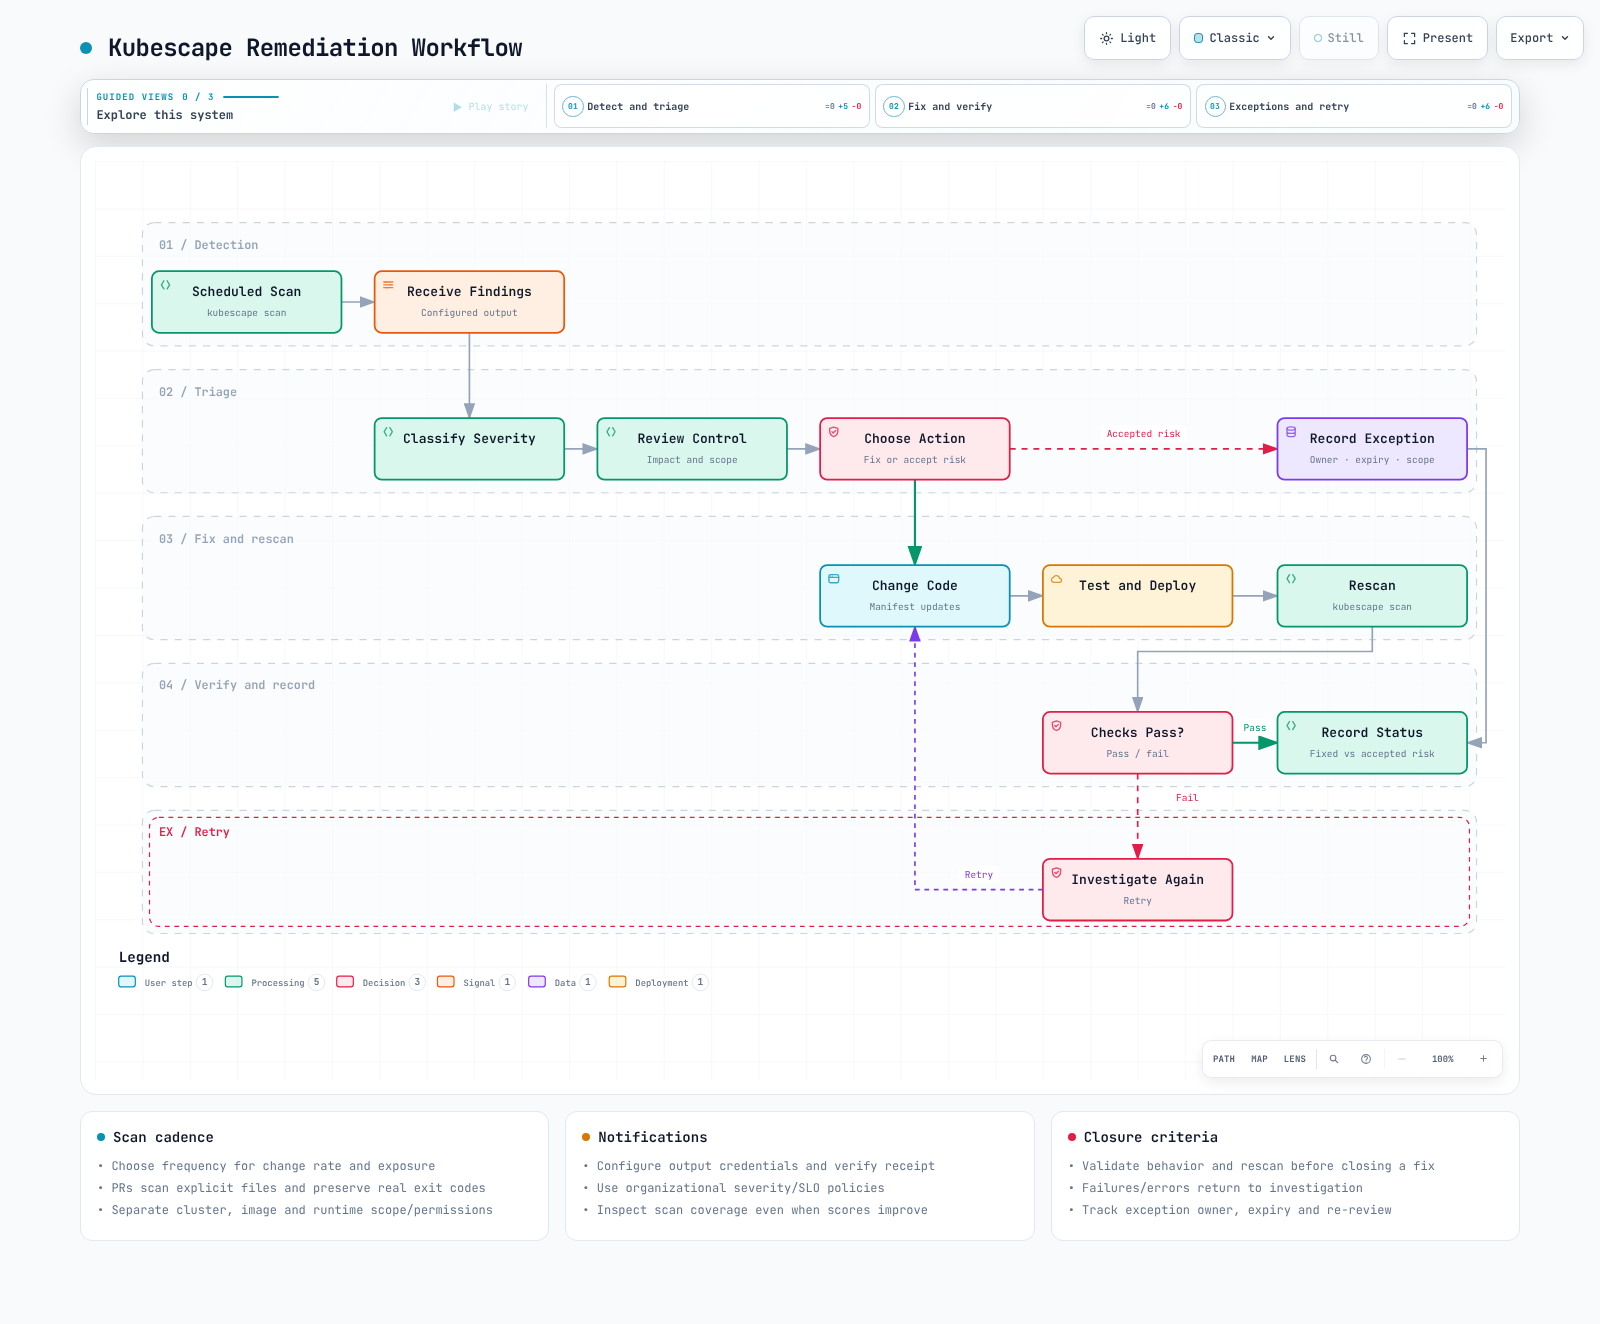
Task: Select guided view 02 Fix and verify
Action: click(1032, 106)
